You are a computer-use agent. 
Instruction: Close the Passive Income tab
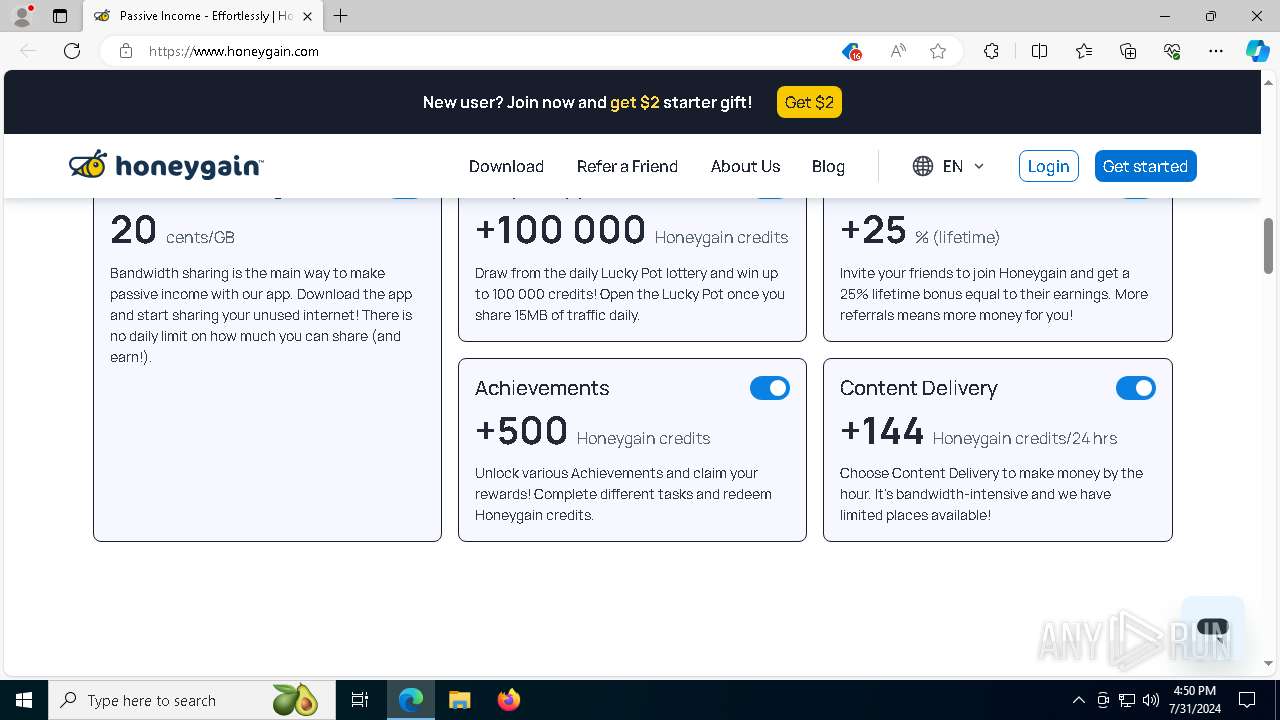[308, 16]
